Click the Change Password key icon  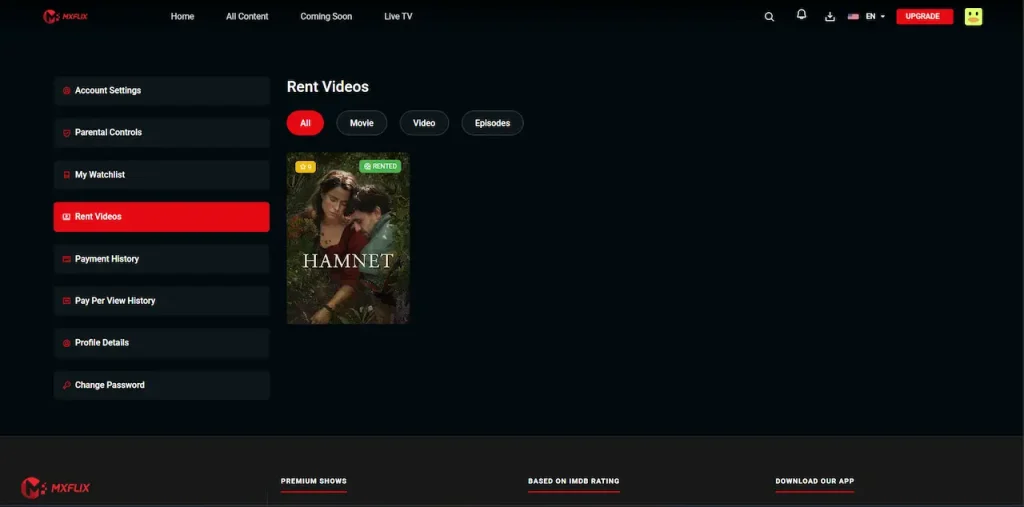67,385
